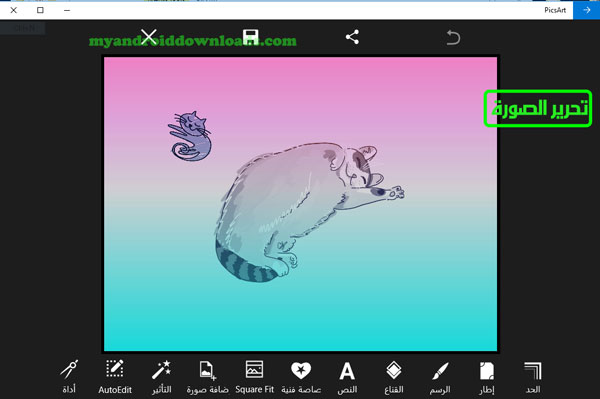Select the Square Fit tool
Image resolution: width=600 pixels, height=399 pixels.
click(254, 376)
